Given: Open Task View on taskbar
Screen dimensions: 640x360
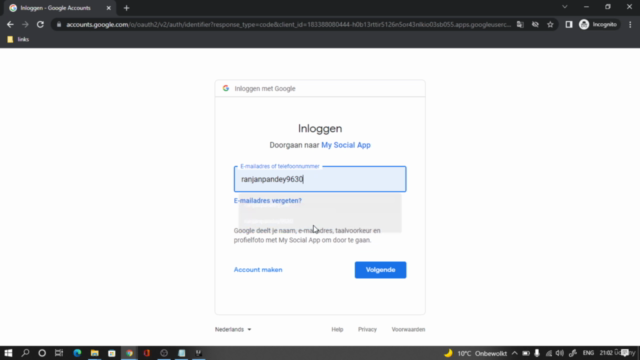Looking at the screenshot, I should coord(59,353).
